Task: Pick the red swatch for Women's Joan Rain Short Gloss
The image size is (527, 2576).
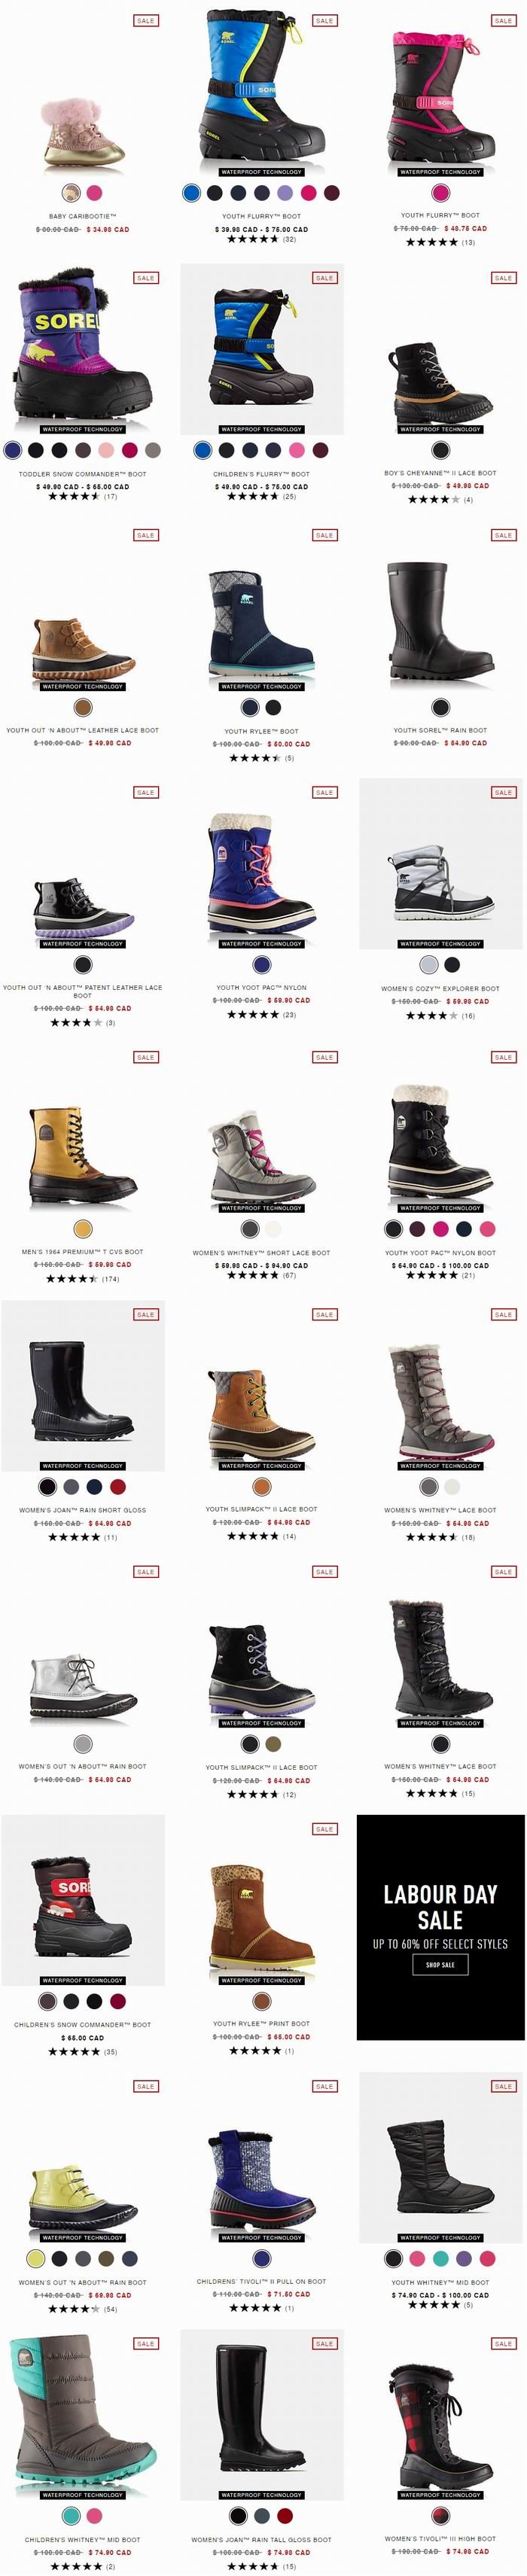Action: [x=118, y=1487]
